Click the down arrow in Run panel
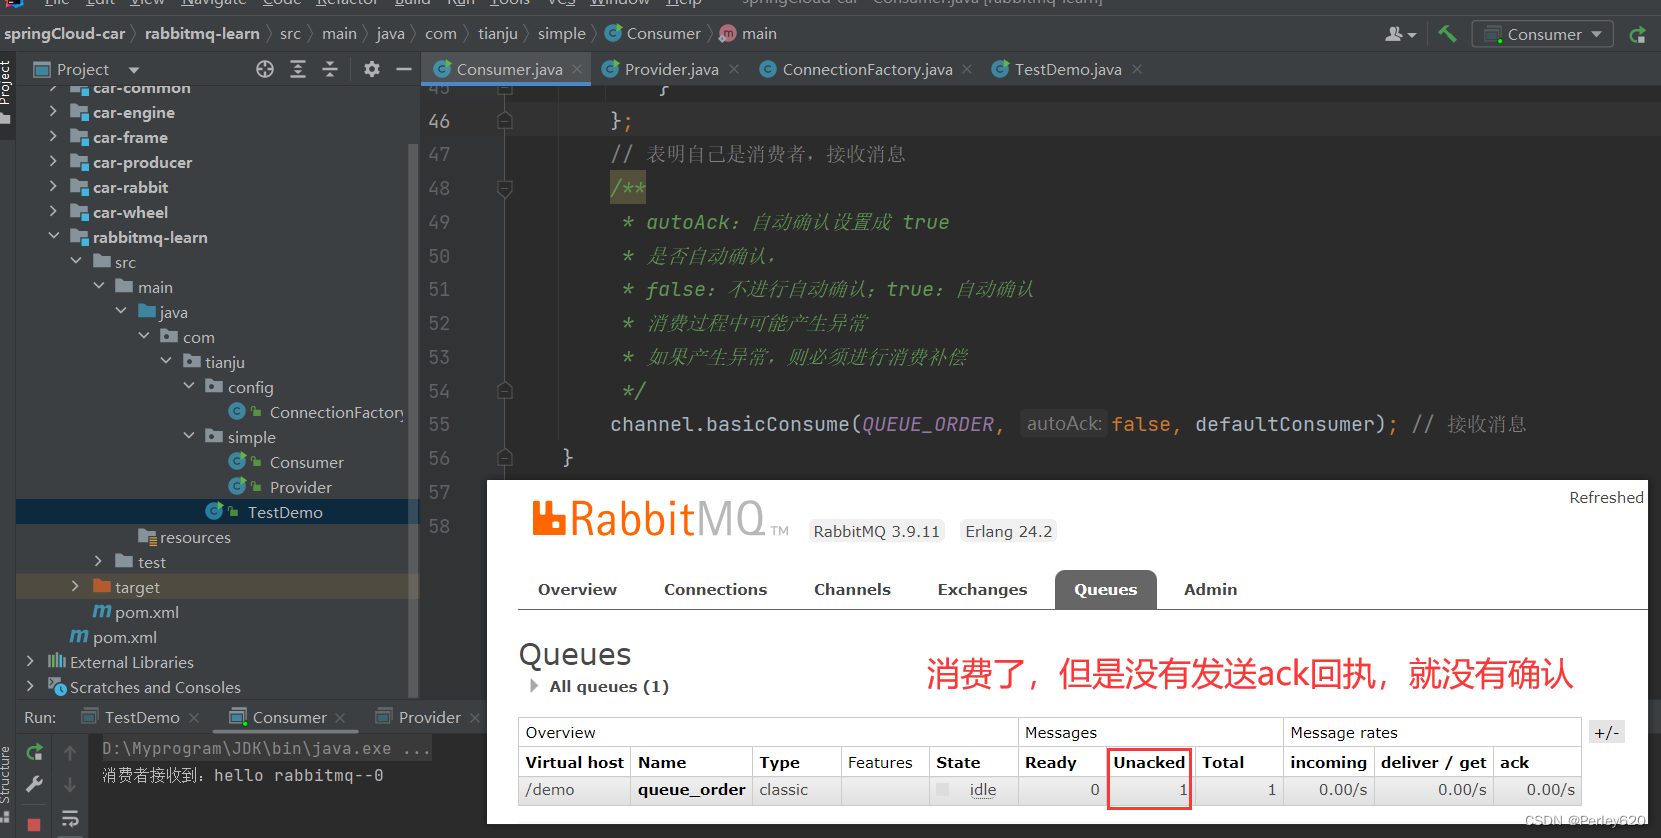The height and width of the screenshot is (838, 1661). (x=70, y=785)
